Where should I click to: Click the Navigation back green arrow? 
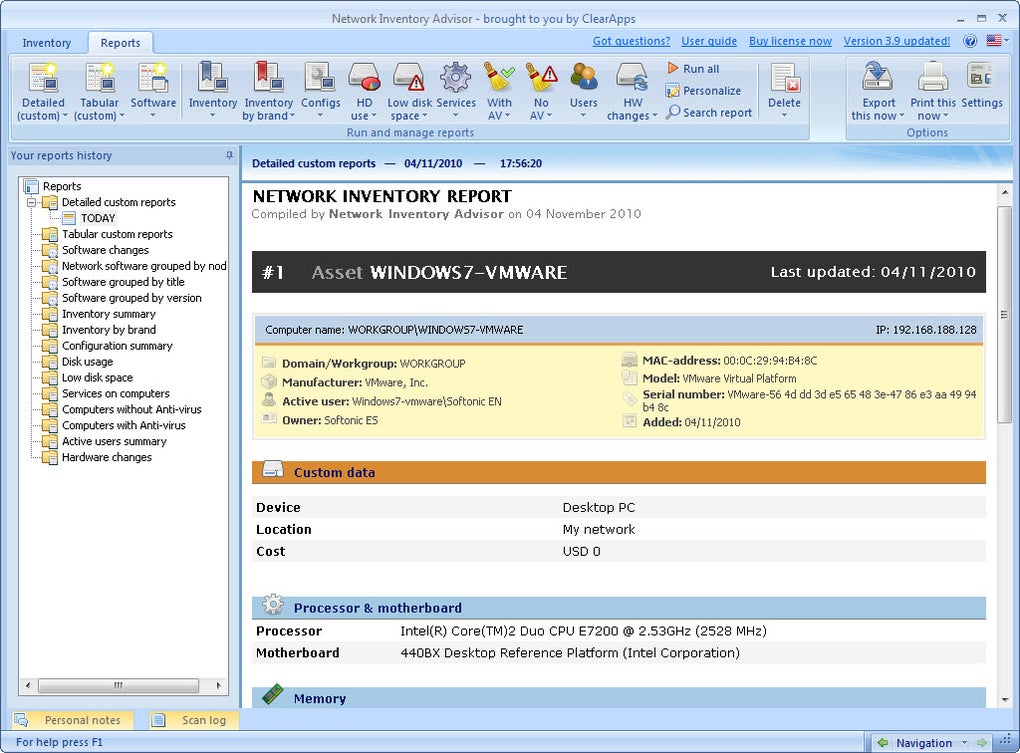coord(882,742)
